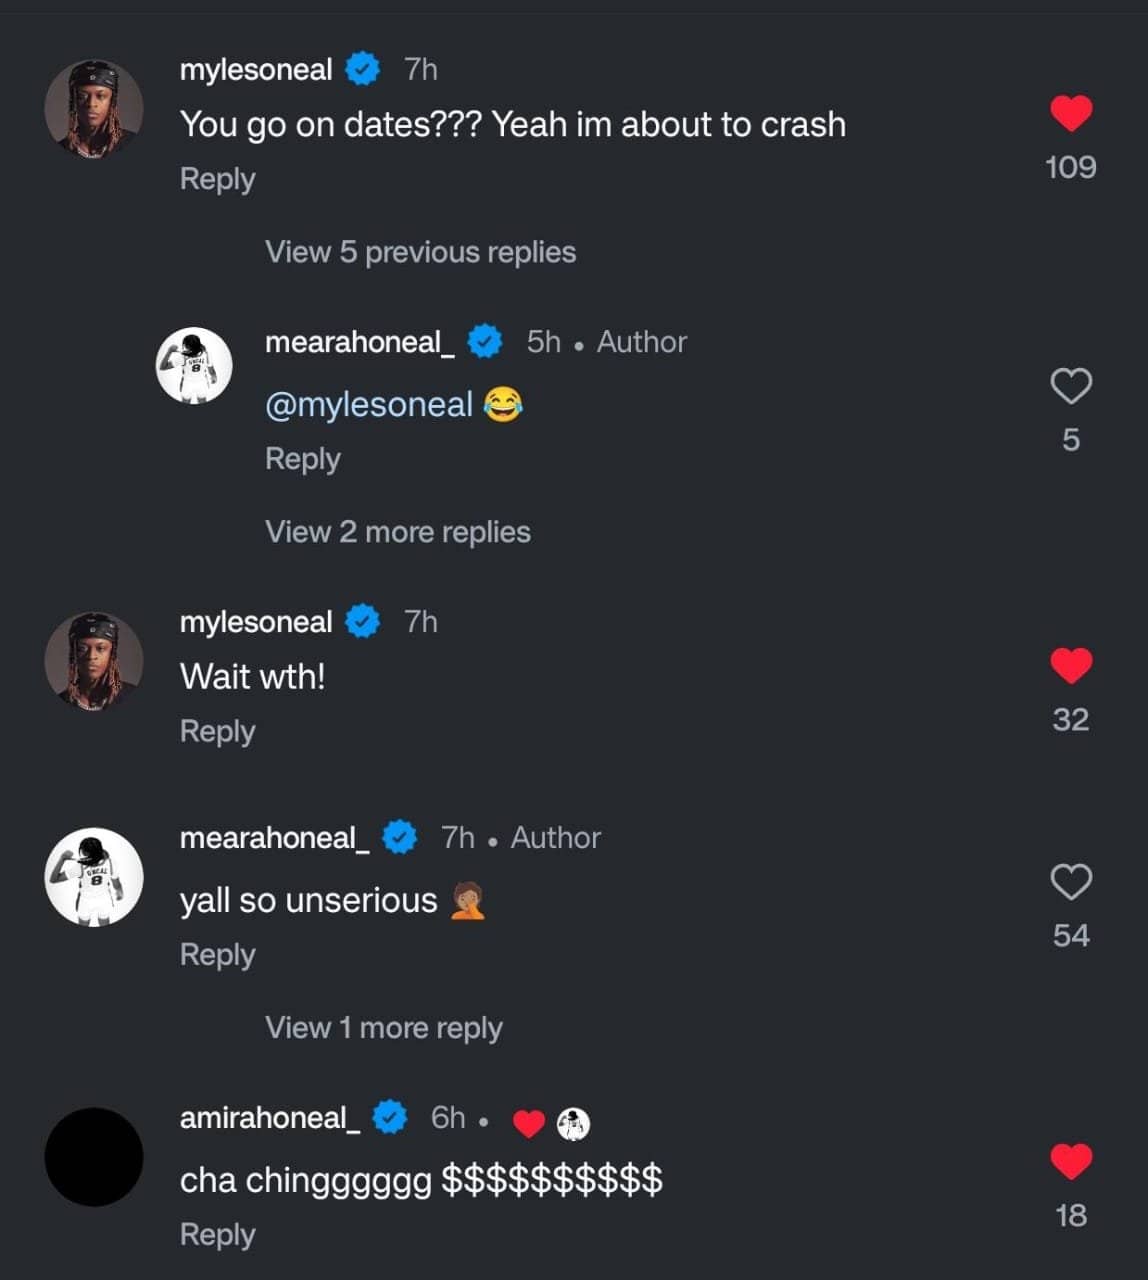1148x1280 pixels.
Task: Expand "View 1 more reply"
Action: pos(383,1028)
